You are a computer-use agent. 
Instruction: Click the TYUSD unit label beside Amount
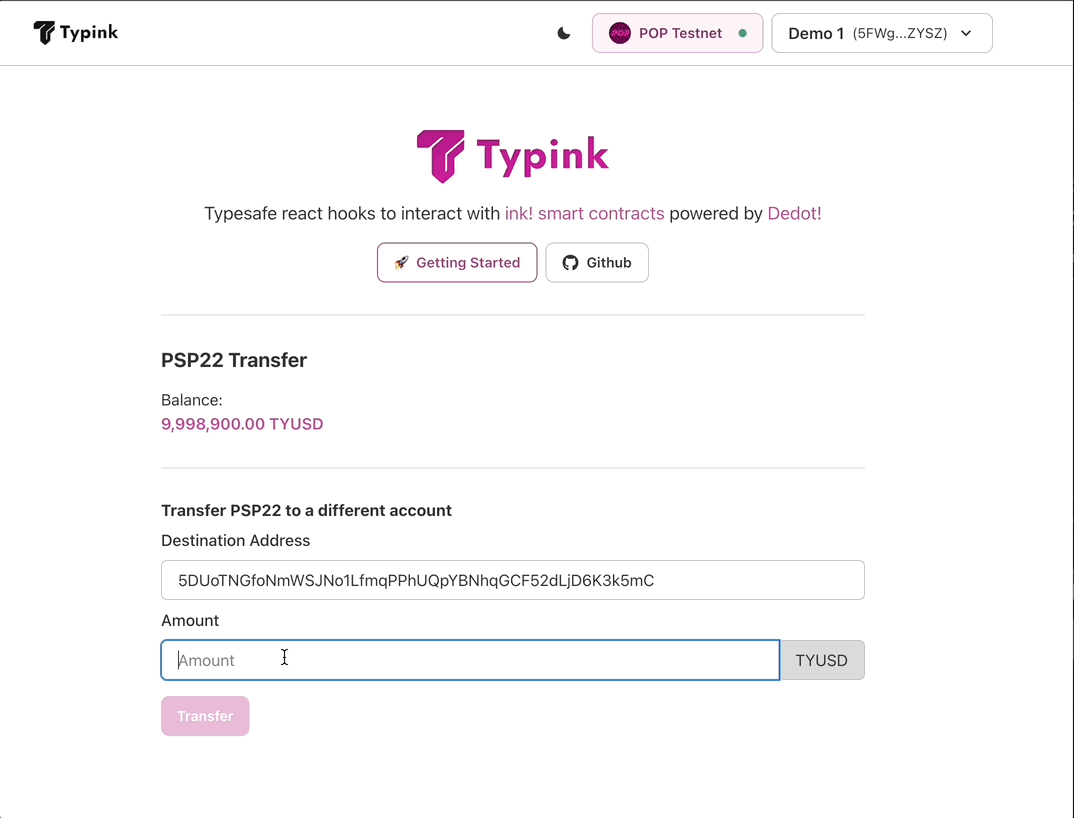coord(821,660)
